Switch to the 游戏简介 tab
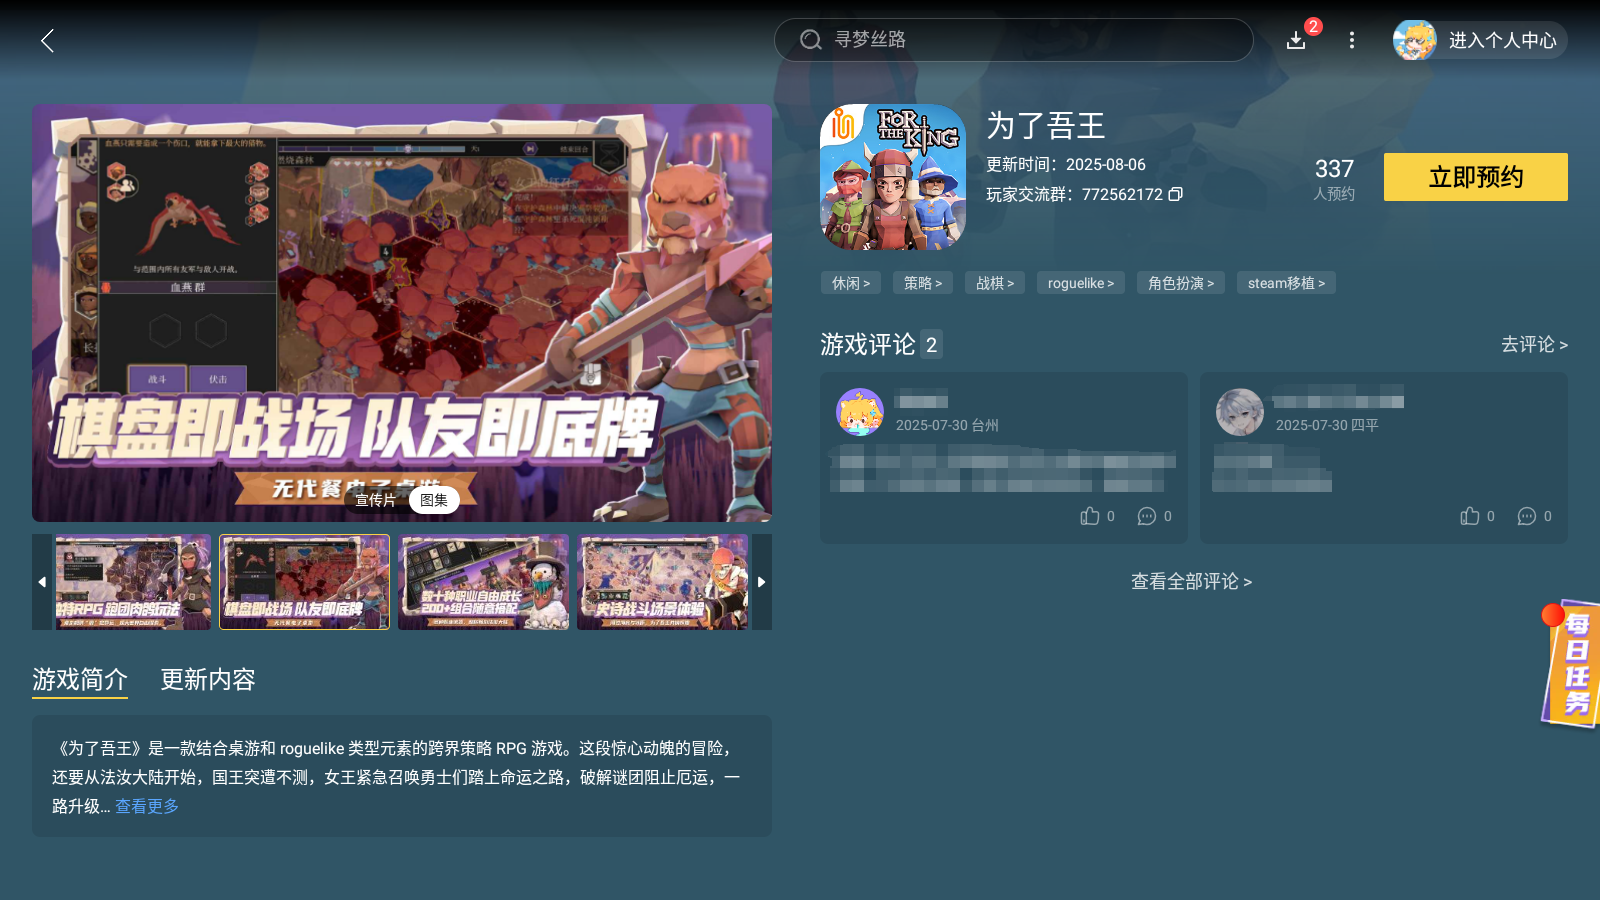Screen dimensions: 1600x900 (x=80, y=680)
